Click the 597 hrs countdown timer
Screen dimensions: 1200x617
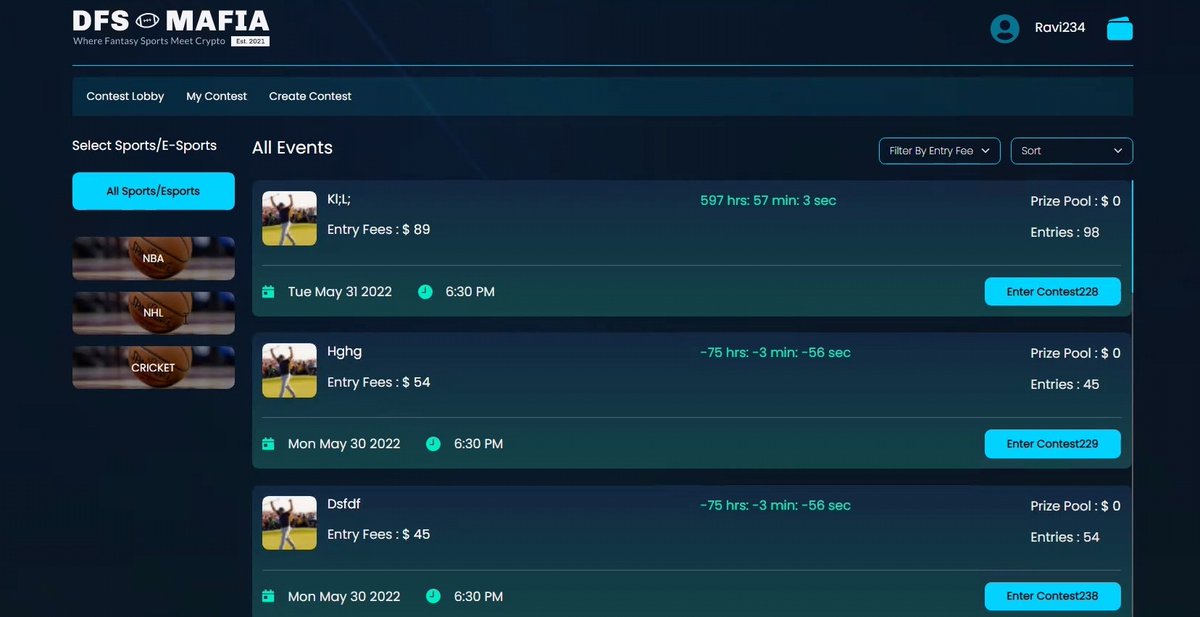click(x=768, y=200)
